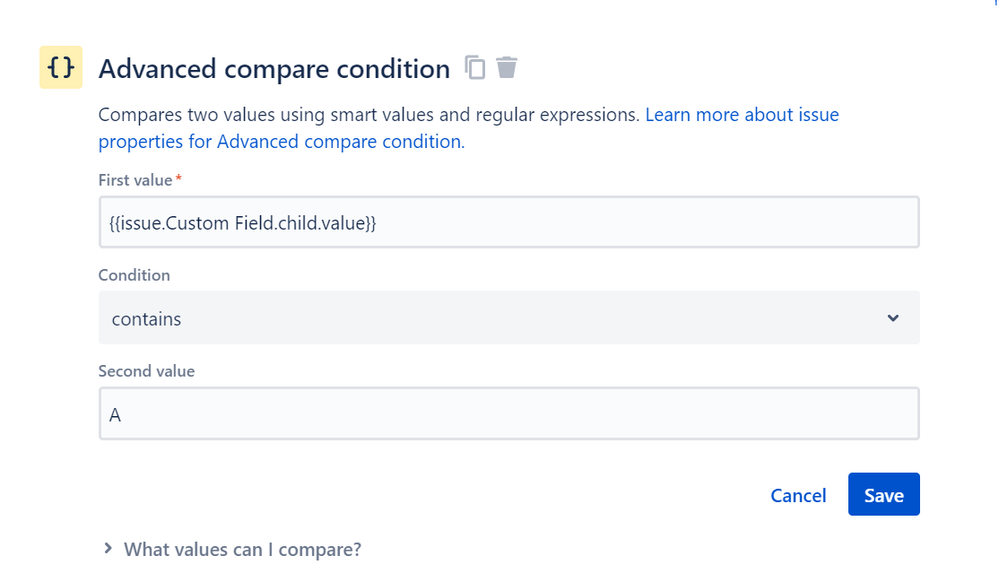
Task: Duplicate the condition using the copy icon
Action: (x=475, y=68)
